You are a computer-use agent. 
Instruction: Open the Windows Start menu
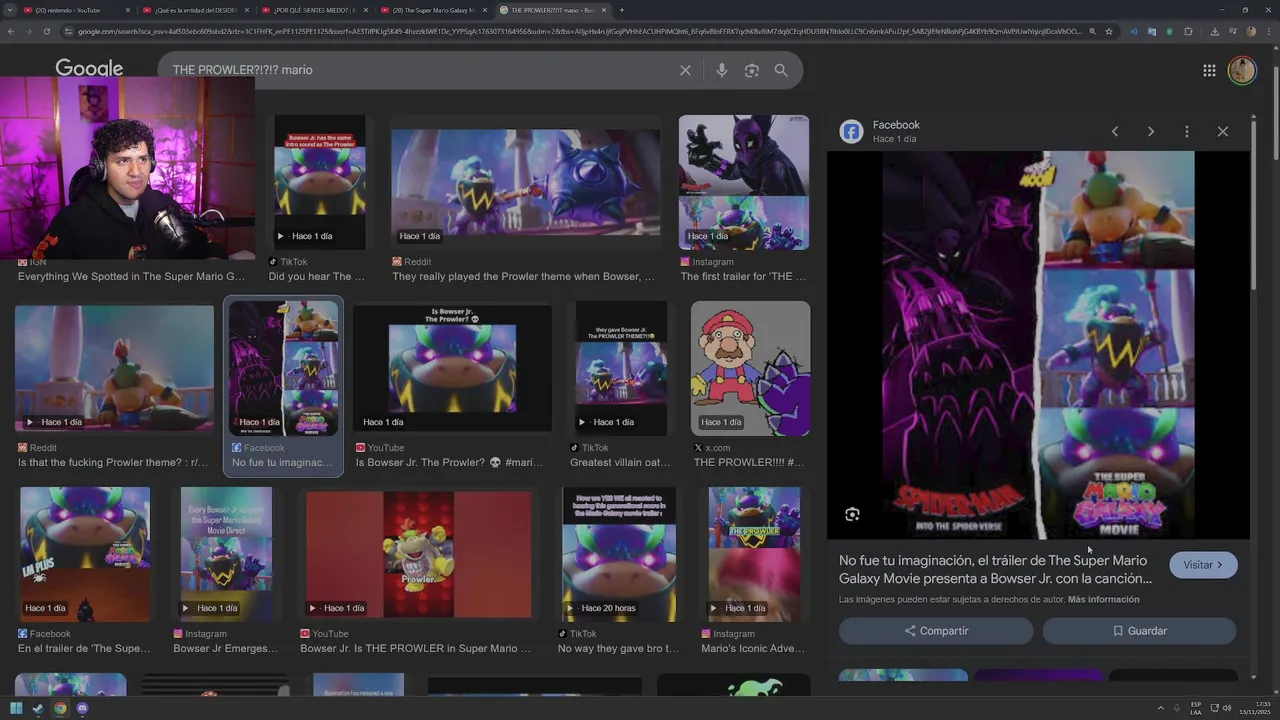click(16, 708)
